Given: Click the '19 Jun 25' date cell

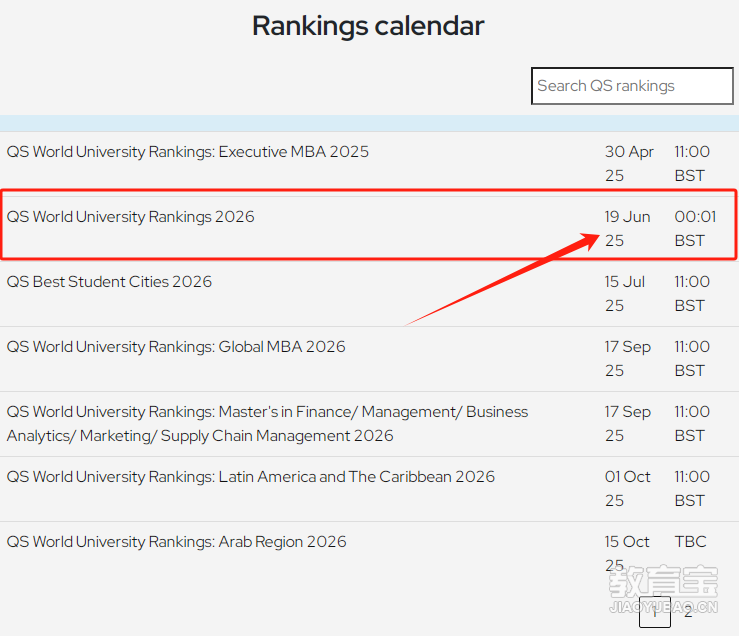Looking at the screenshot, I should [627, 229].
